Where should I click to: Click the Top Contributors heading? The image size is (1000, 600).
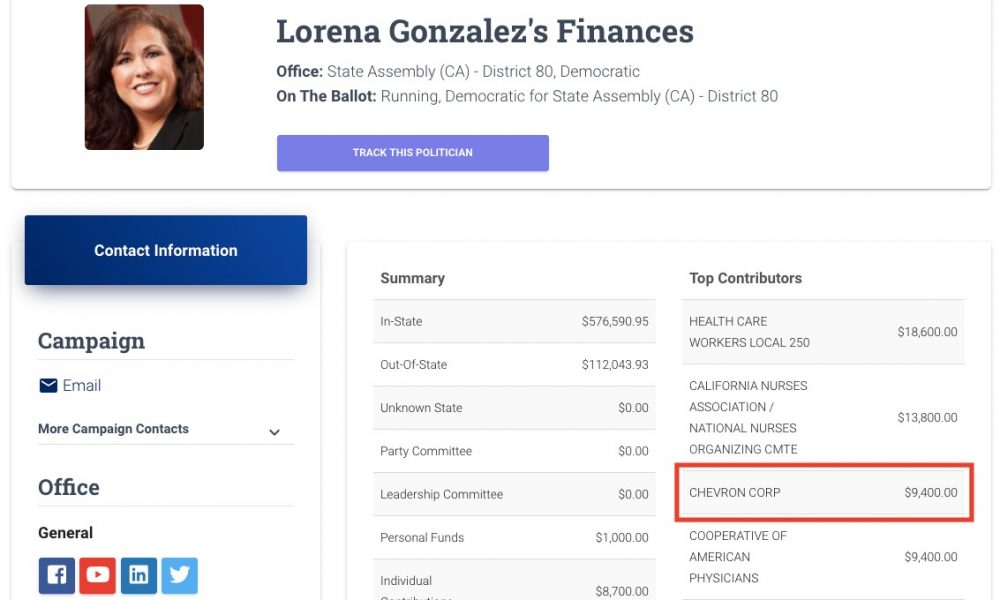point(745,278)
